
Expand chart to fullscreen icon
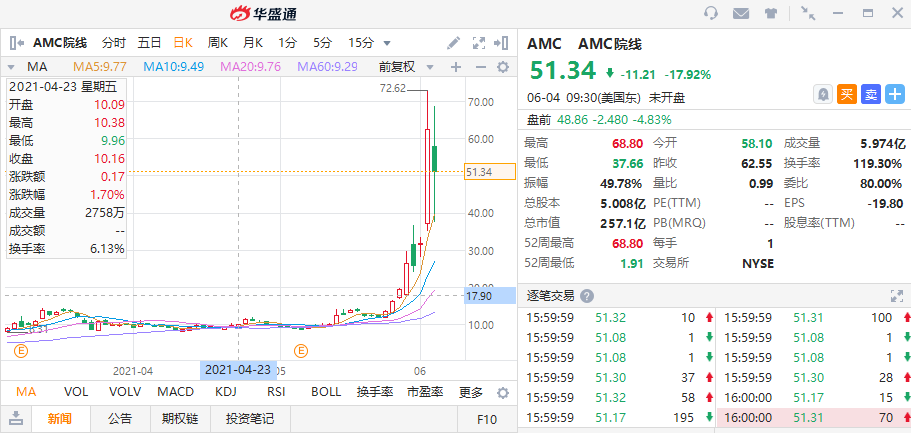pos(479,42)
